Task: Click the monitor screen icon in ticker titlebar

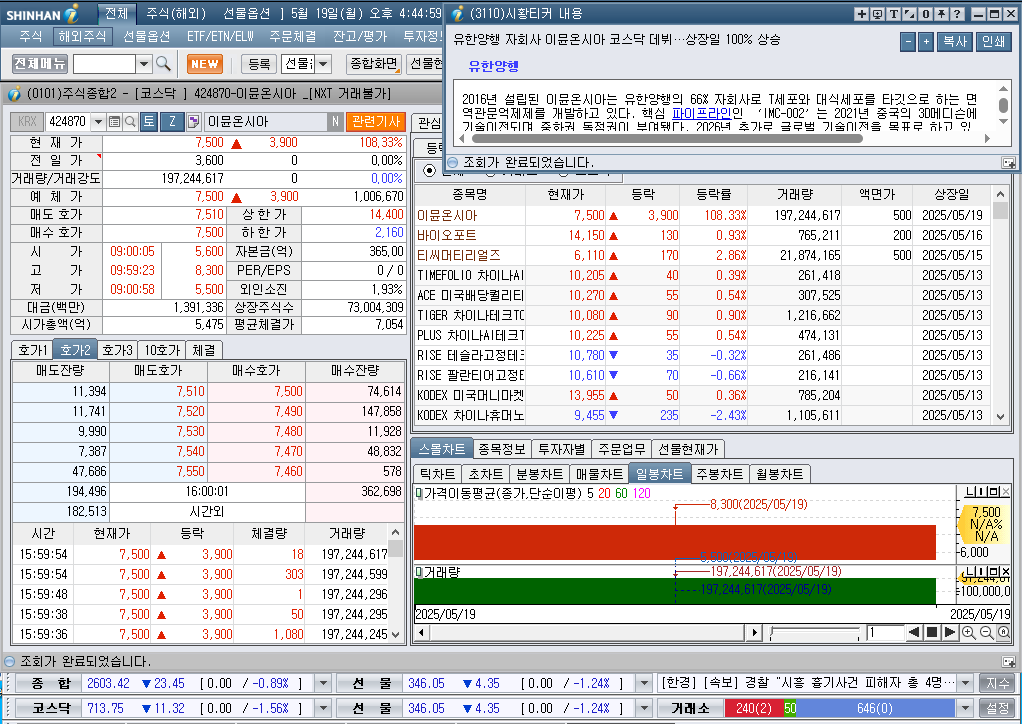Action: click(x=877, y=14)
